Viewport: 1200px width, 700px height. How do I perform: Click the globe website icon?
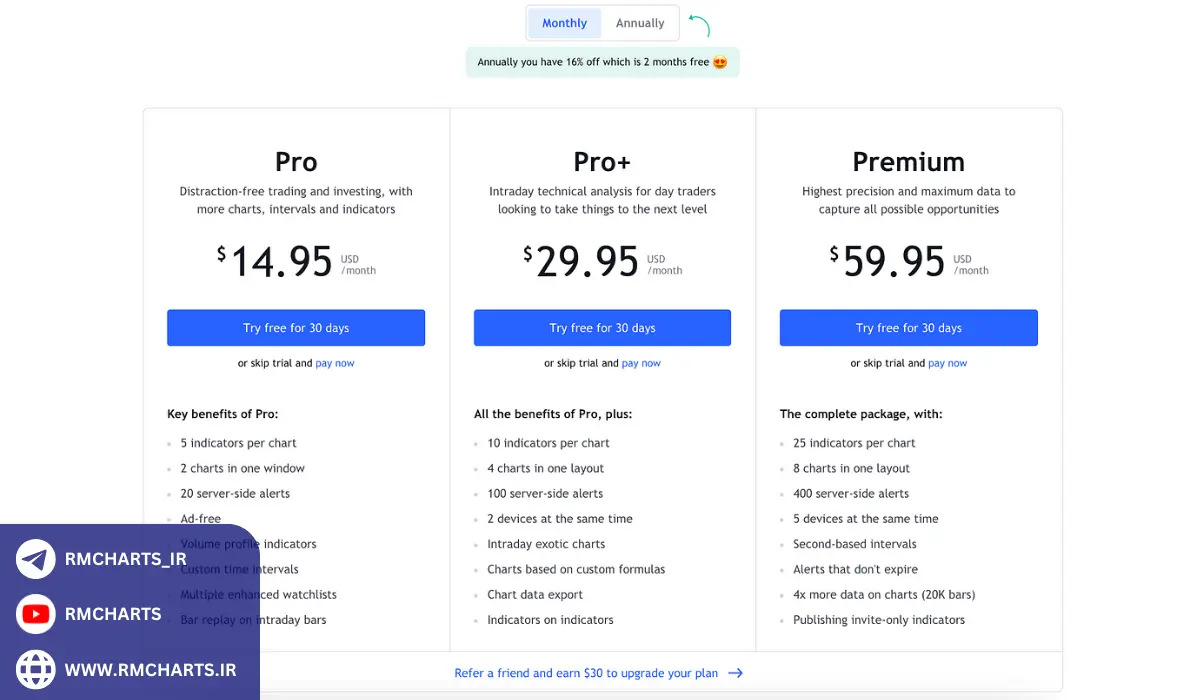coord(36,669)
